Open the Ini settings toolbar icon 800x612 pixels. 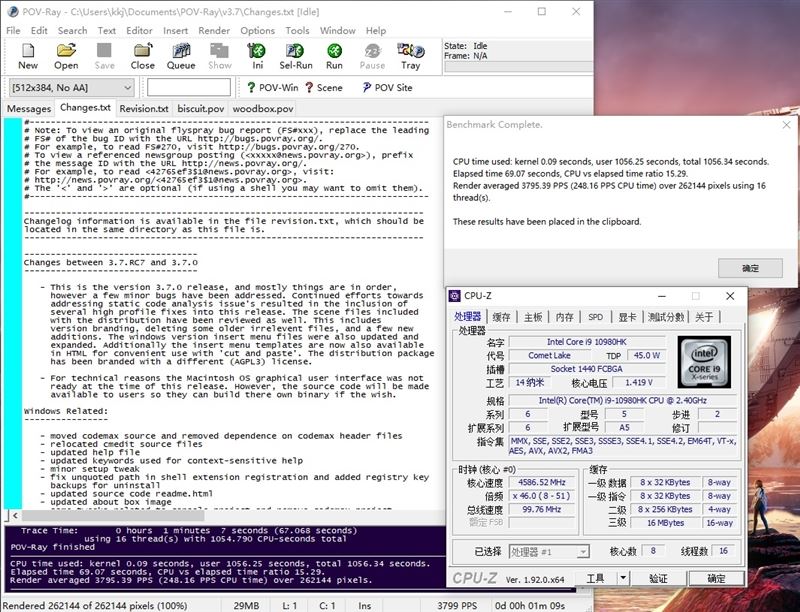257,57
